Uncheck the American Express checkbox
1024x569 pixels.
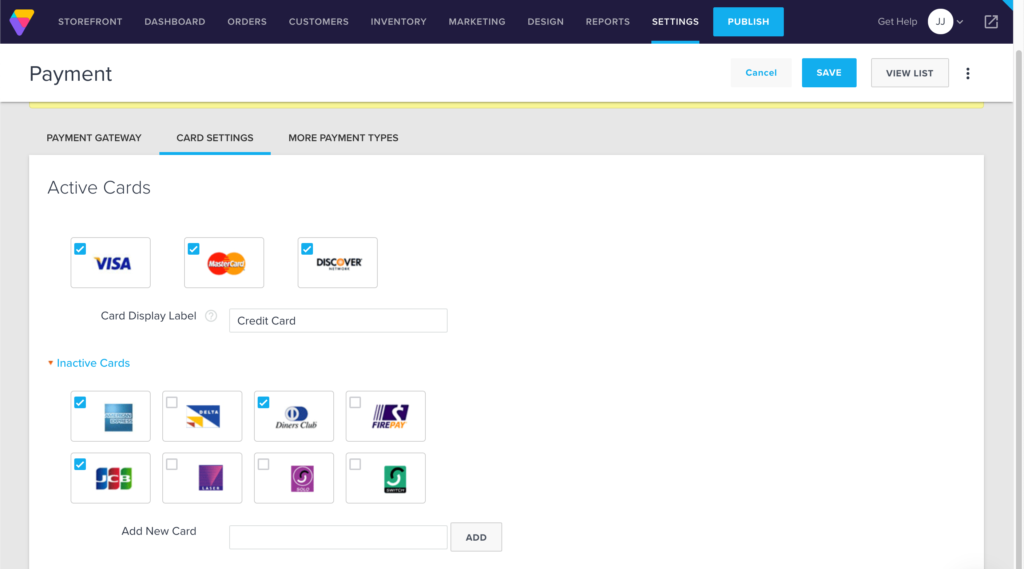(x=80, y=402)
